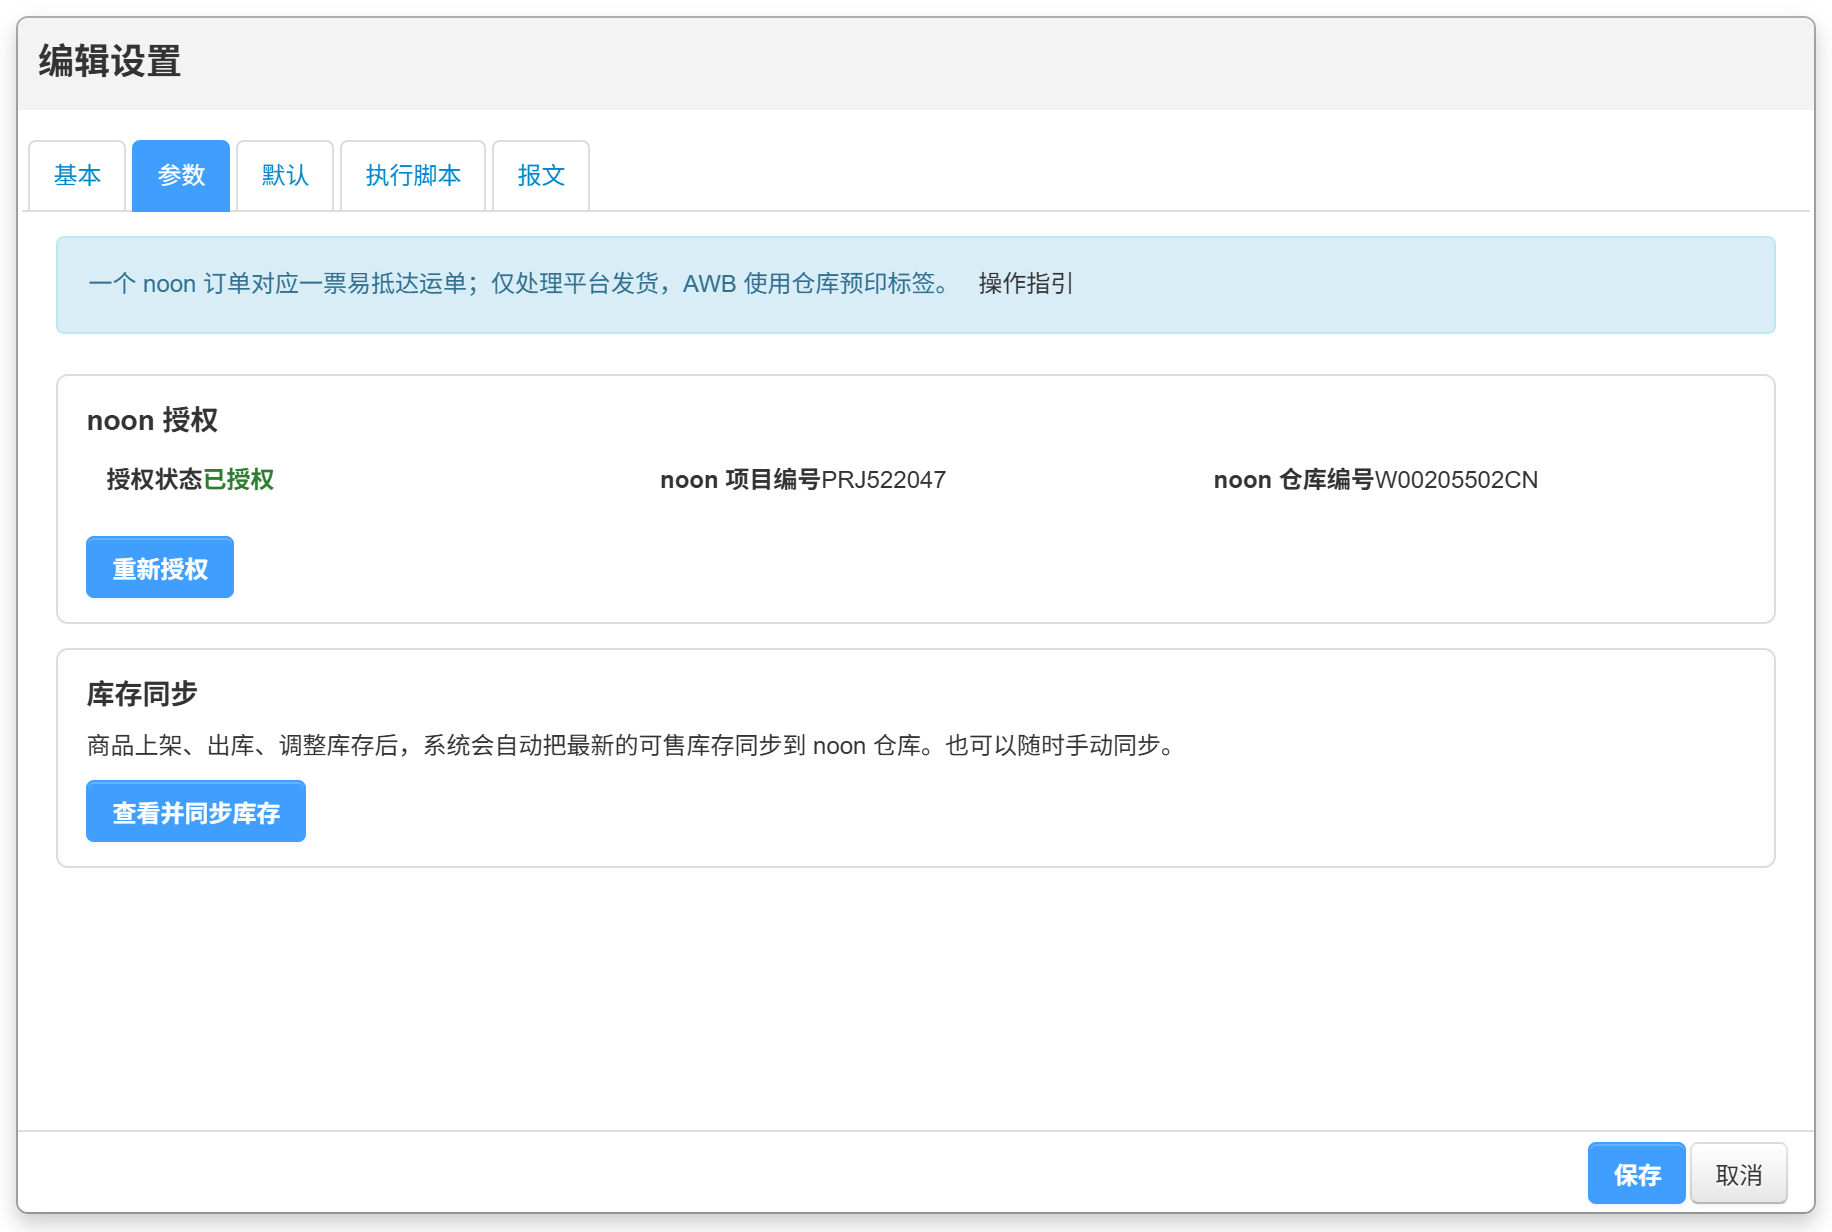Switch to the 基本 tab
This screenshot has width=1832, height=1232.
click(x=77, y=176)
